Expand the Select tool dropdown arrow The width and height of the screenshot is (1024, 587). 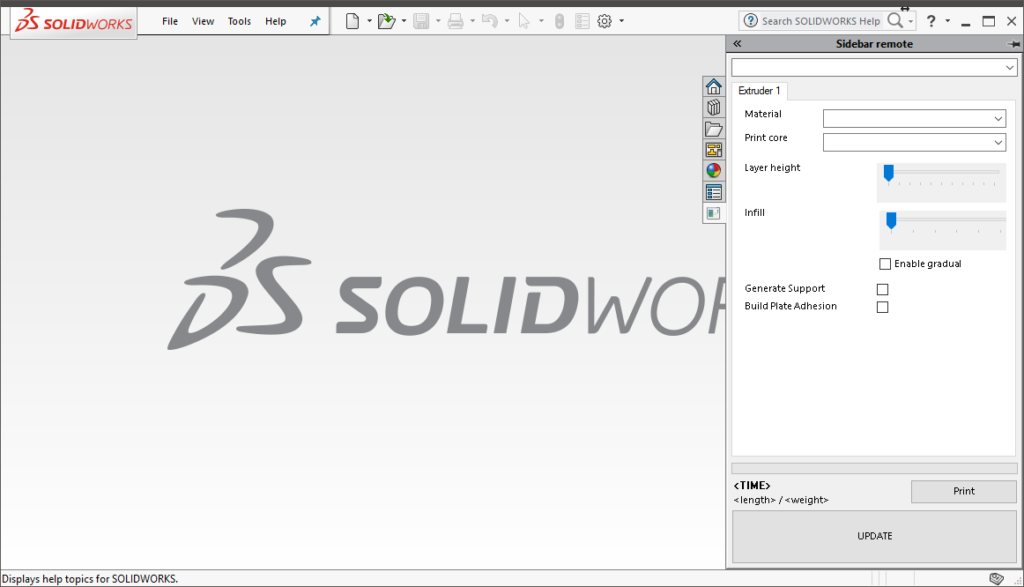(x=541, y=22)
